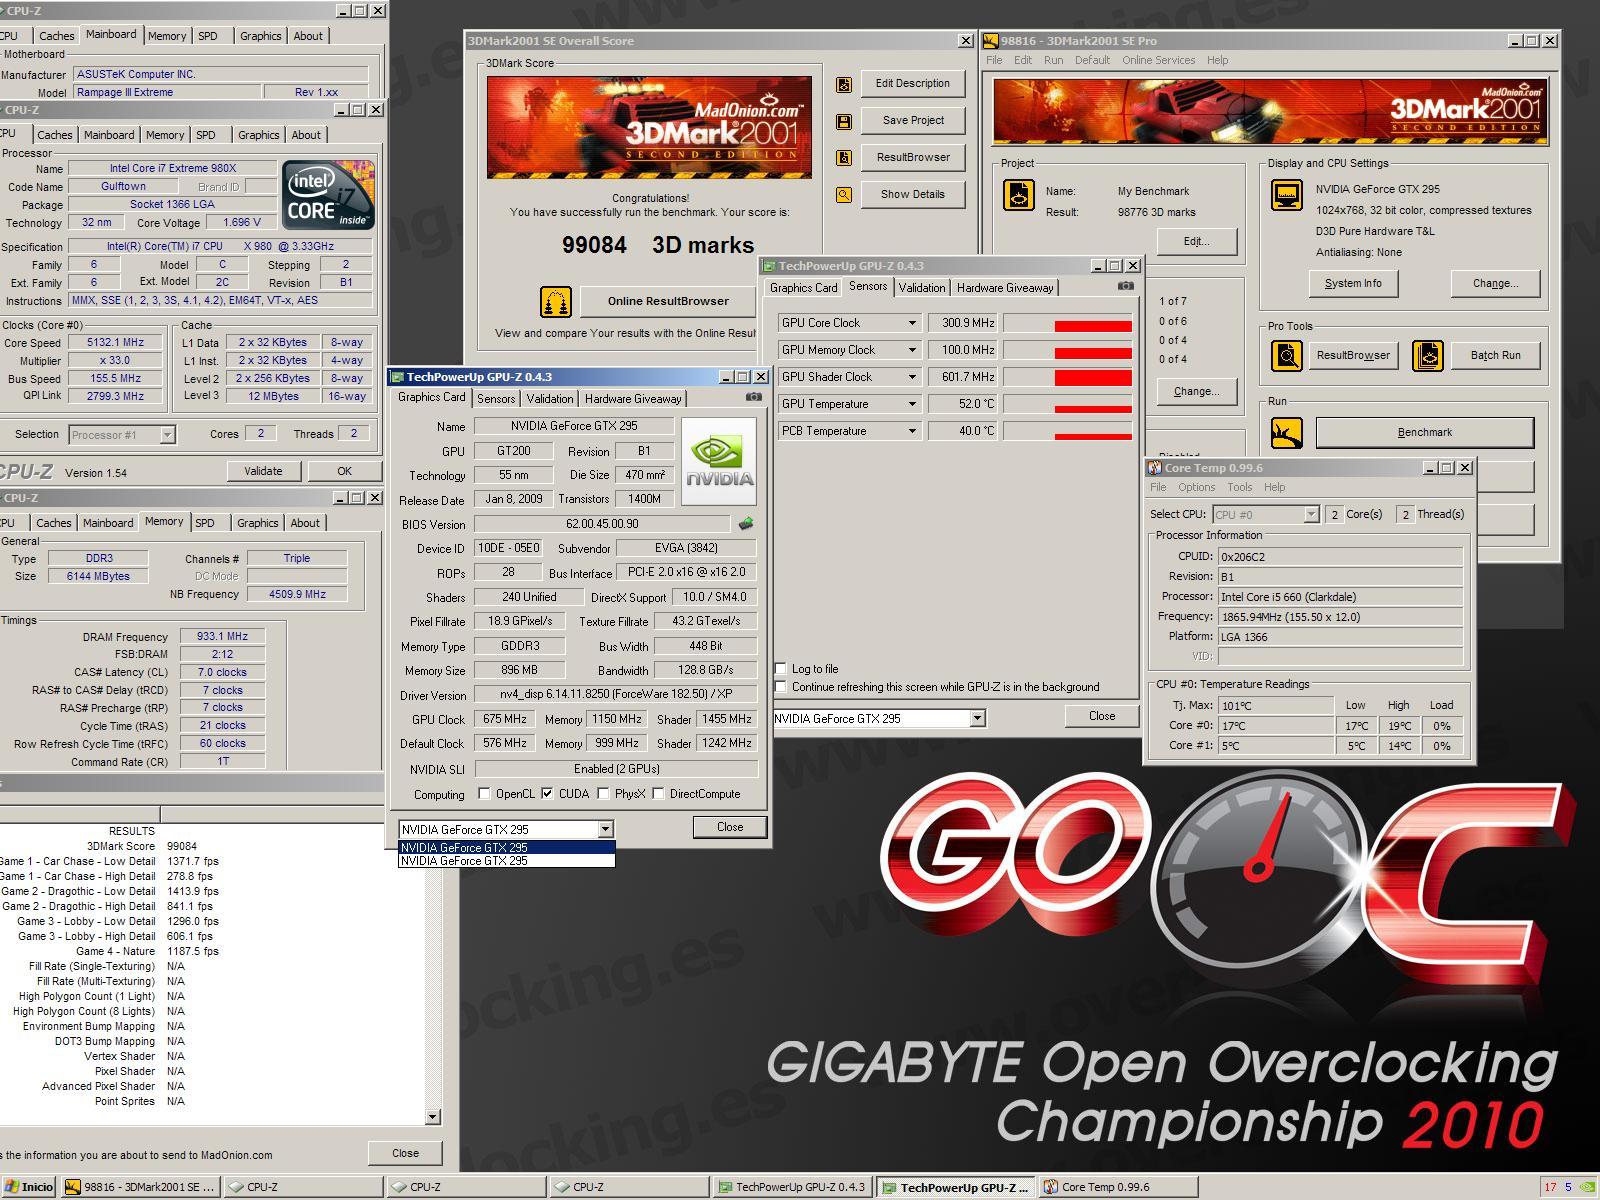Click the Core Temp title bar icon
This screenshot has width=1600, height=1200.
(x=1154, y=468)
